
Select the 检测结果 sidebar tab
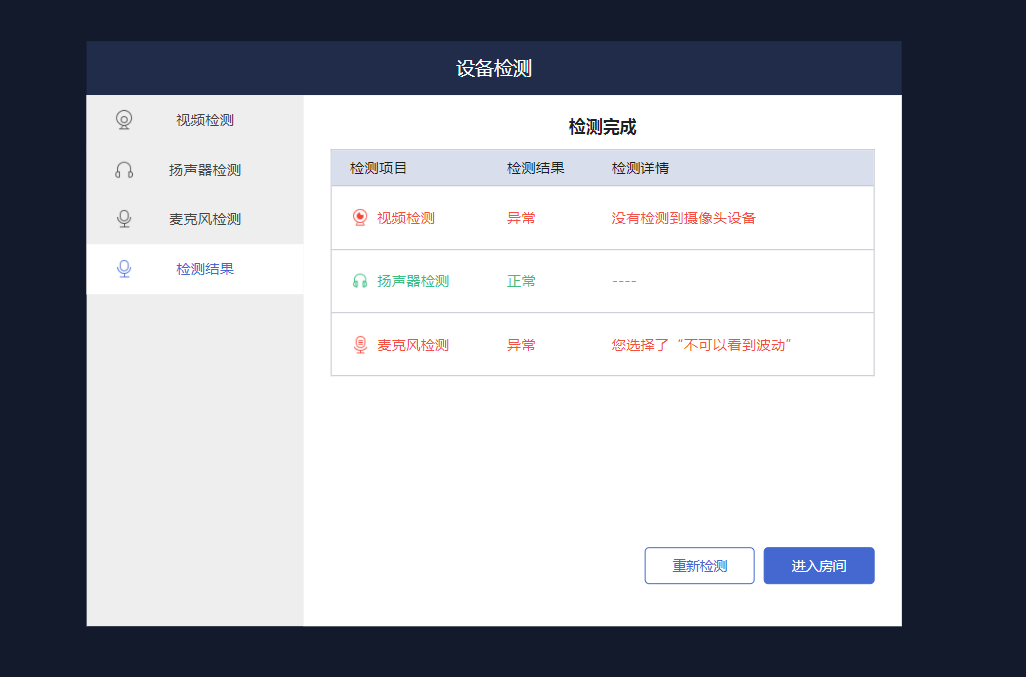point(204,269)
